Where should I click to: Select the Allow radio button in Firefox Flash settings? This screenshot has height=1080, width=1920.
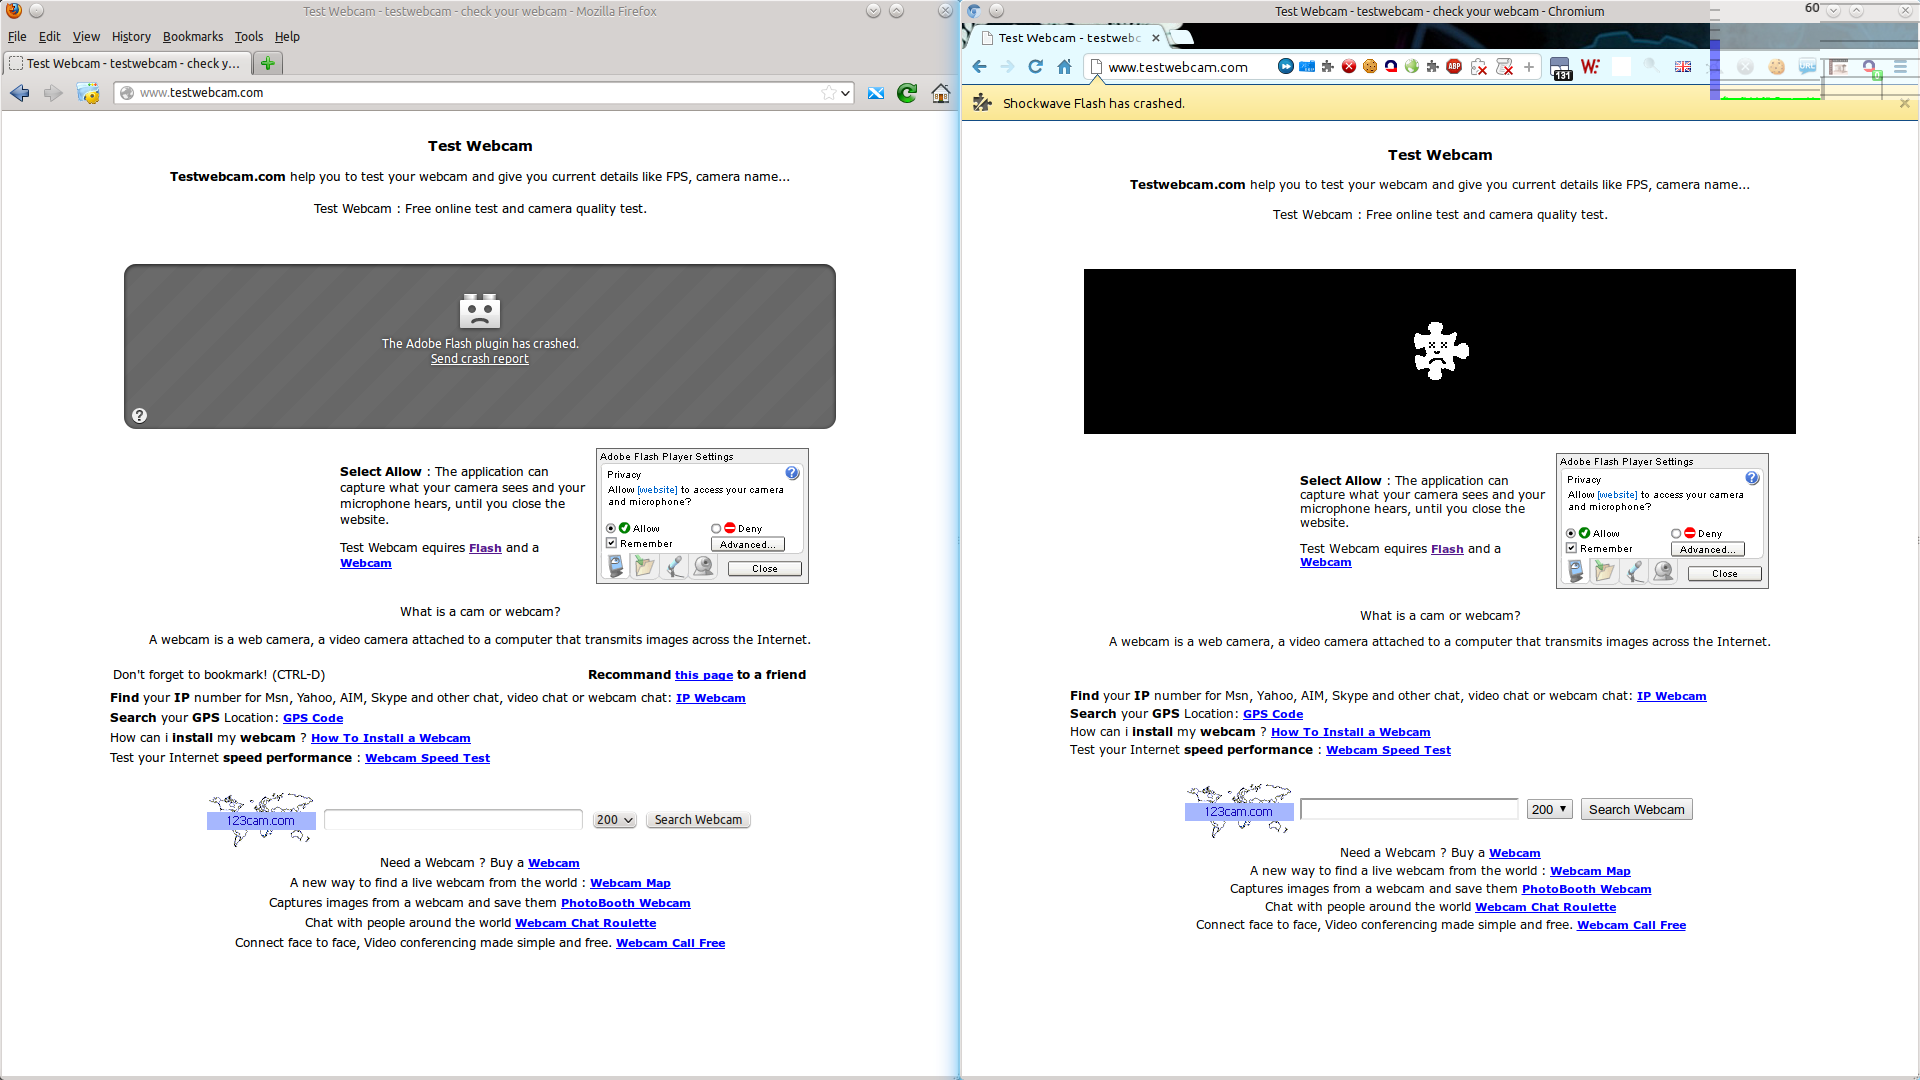611,528
